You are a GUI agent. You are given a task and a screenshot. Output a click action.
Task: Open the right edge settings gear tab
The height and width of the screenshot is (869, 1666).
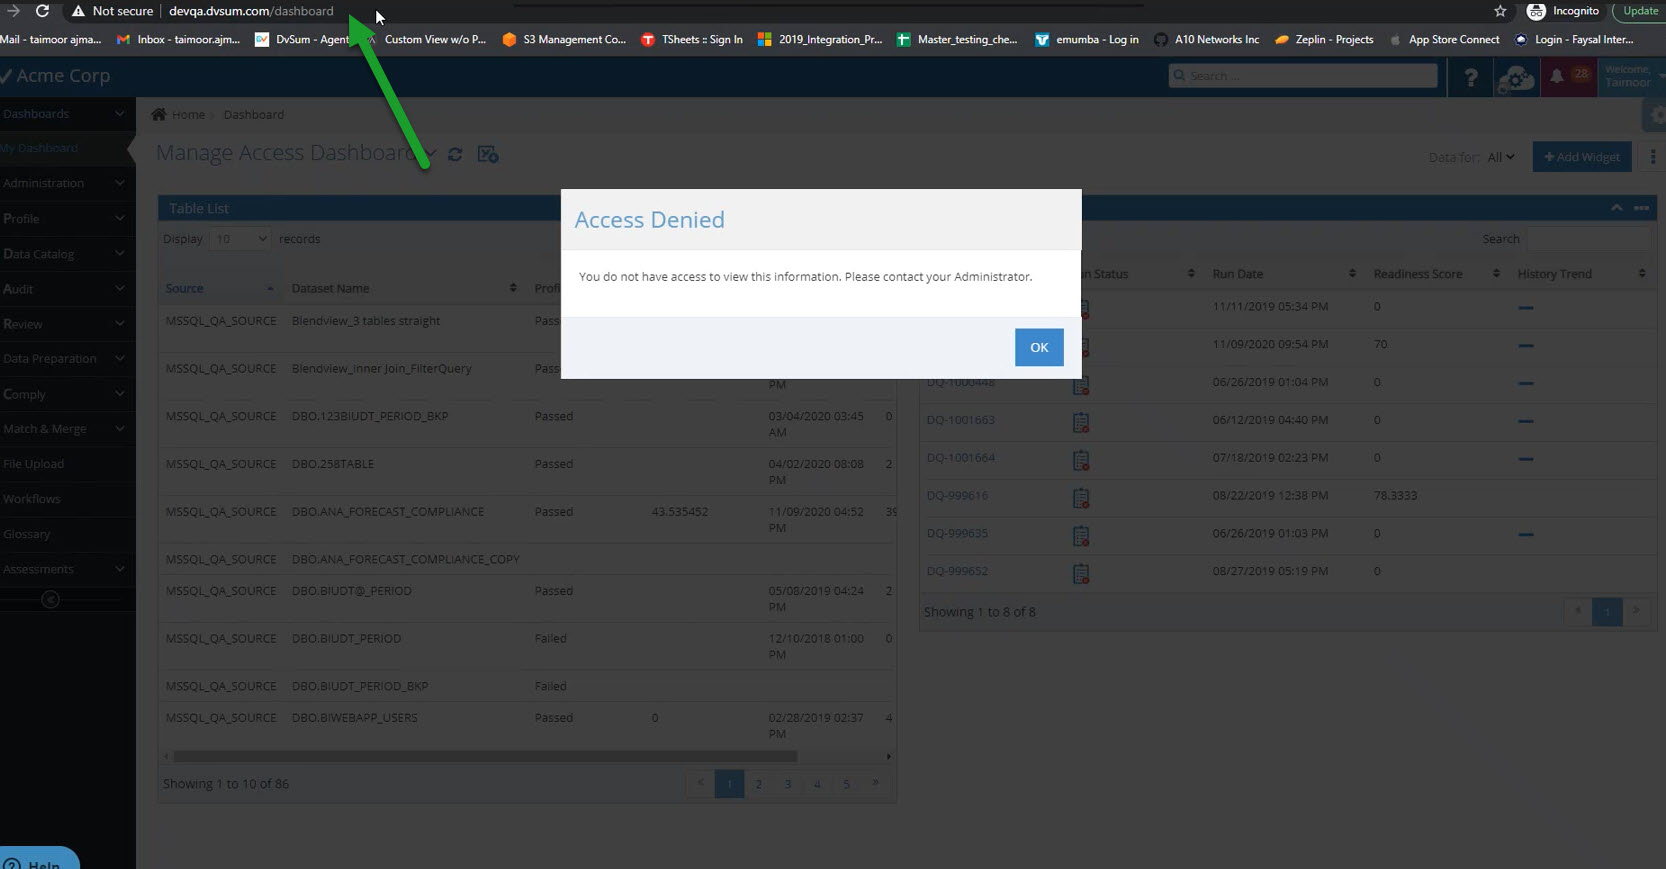pyautogui.click(x=1656, y=115)
